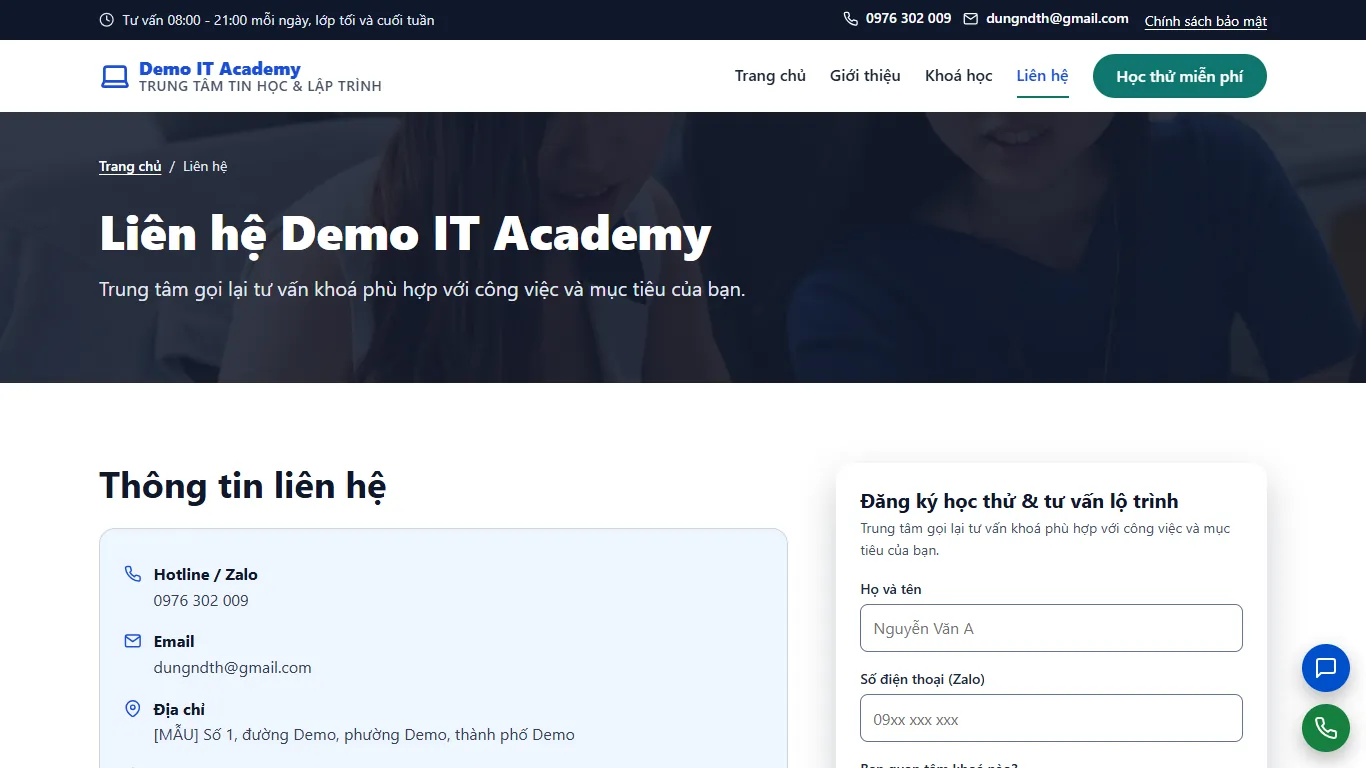Open the floating blue chat bubble button
1366x768 pixels.
1326,668
